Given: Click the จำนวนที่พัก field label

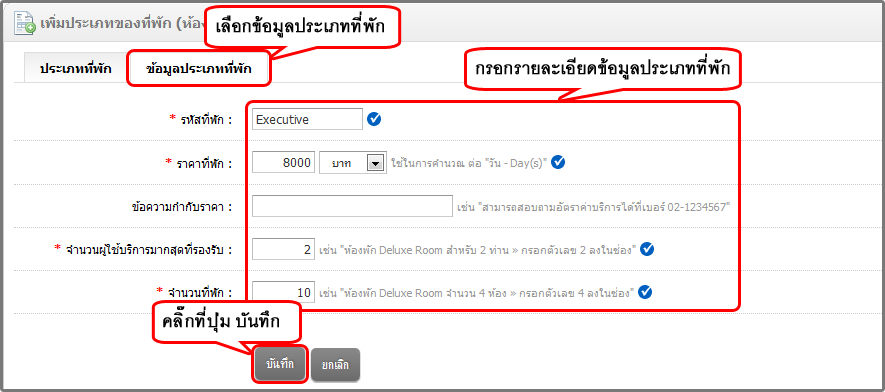Looking at the screenshot, I should (199, 293).
